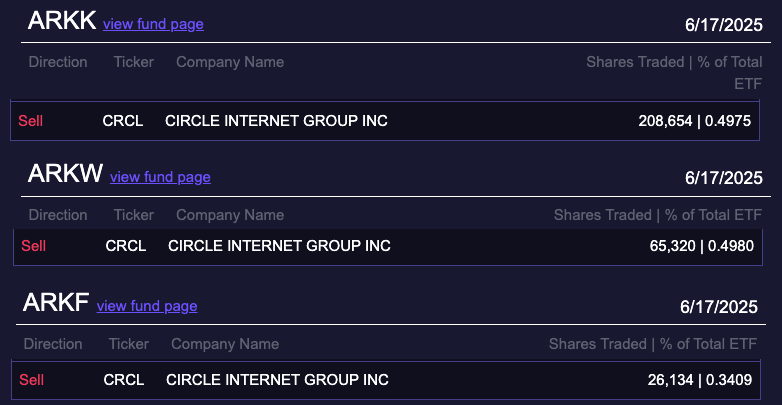Click the ARKK fund heading
The height and width of the screenshot is (405, 782).
click(x=62, y=21)
